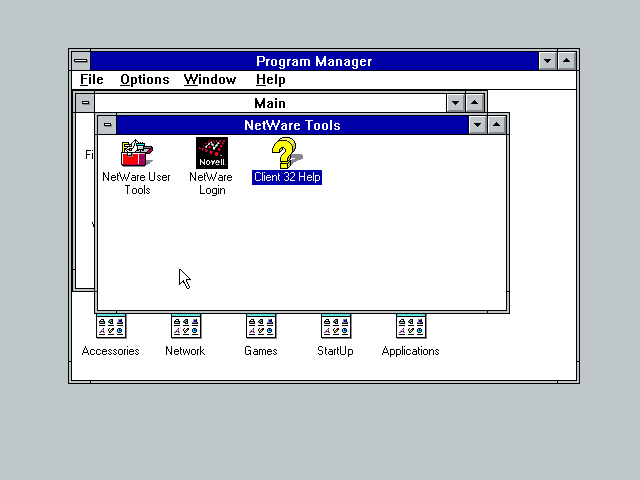Select the "NetWare User Tools" label text

tap(137, 183)
